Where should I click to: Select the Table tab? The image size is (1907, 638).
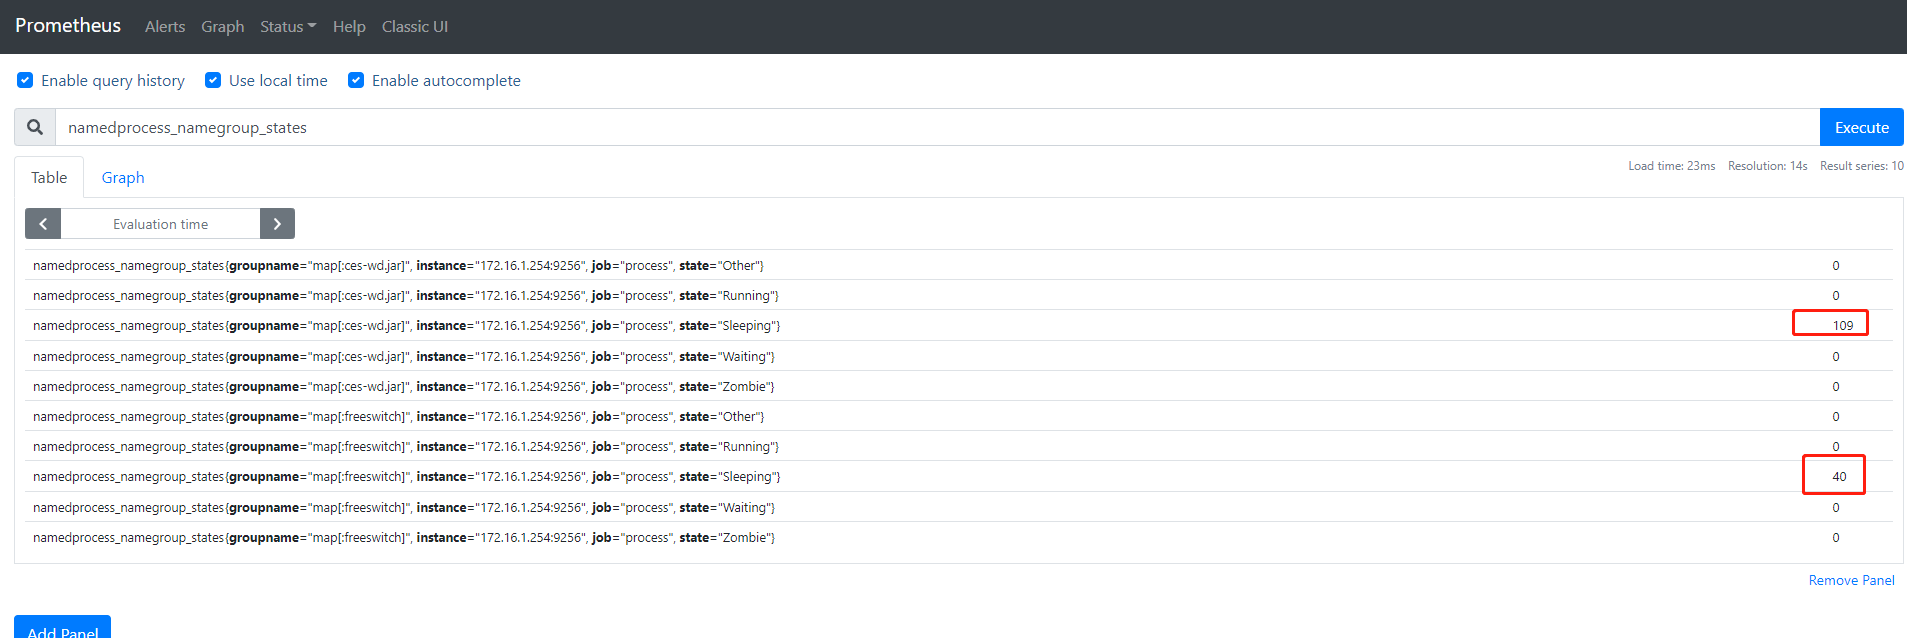49,177
